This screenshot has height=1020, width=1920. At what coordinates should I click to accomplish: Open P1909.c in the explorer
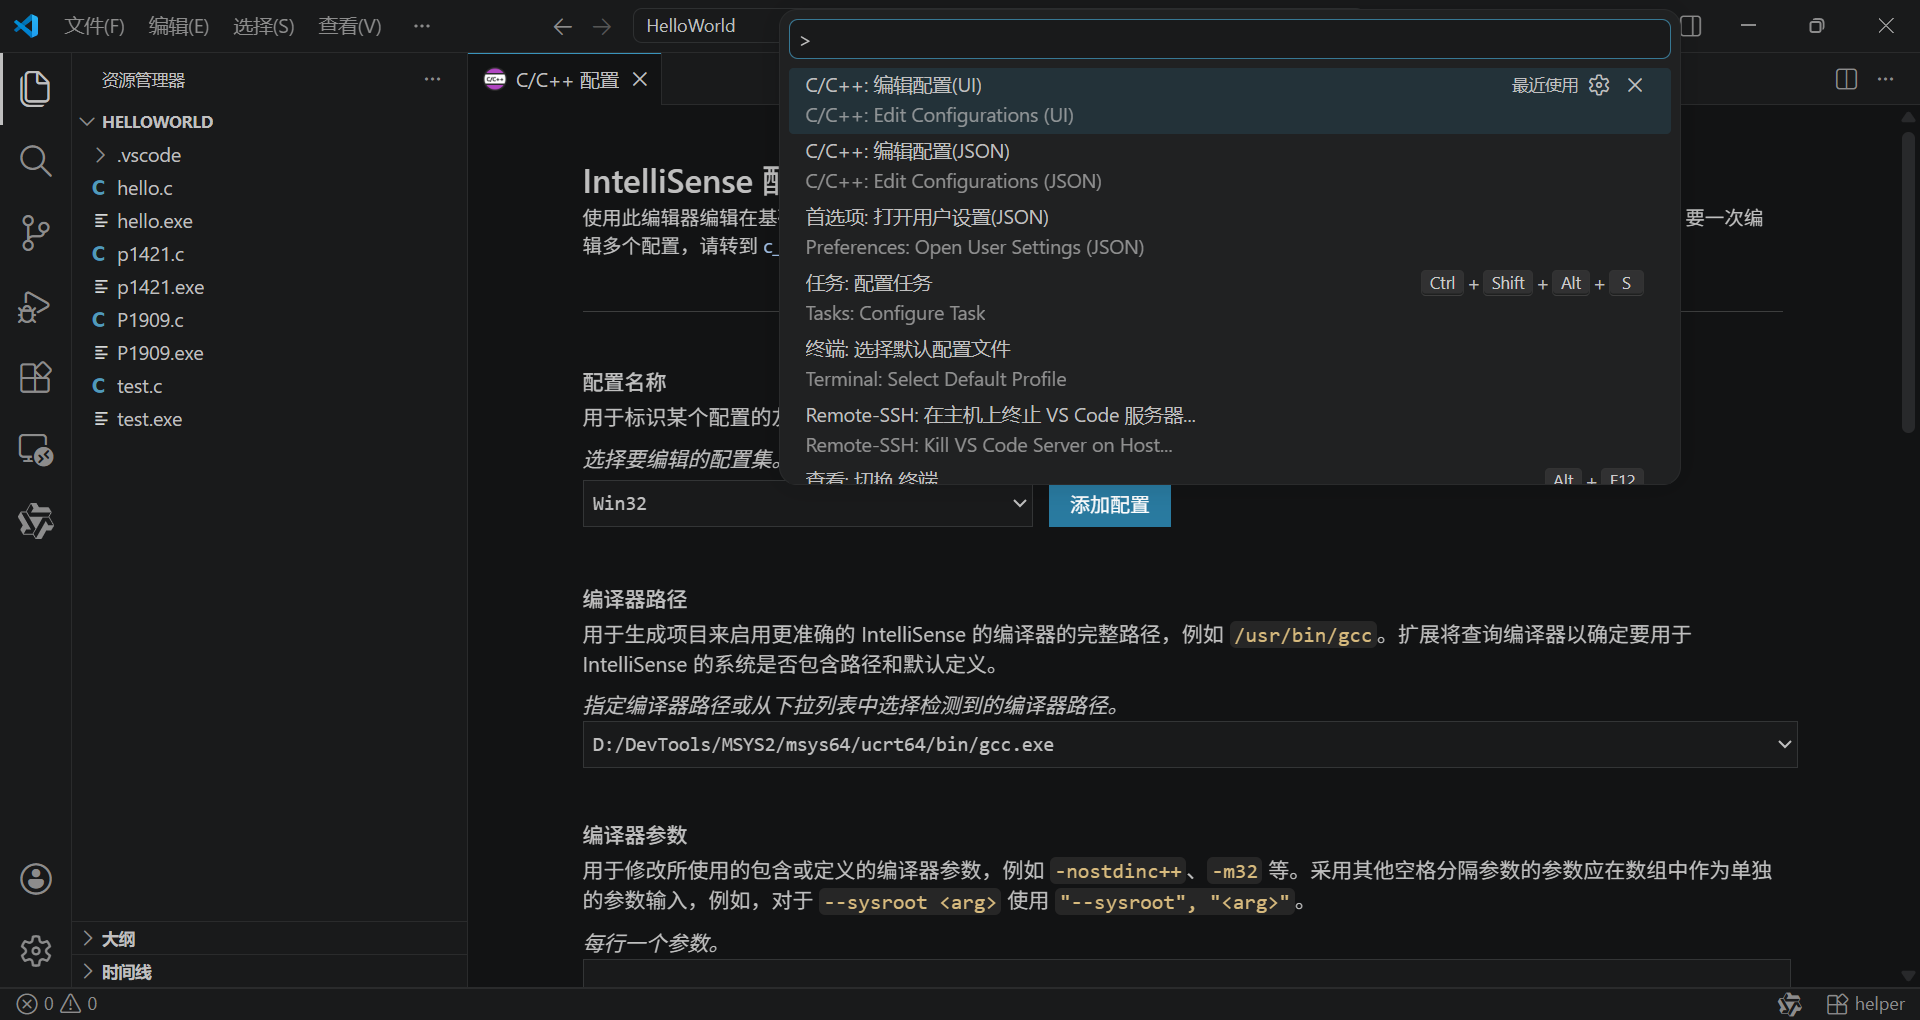coord(150,320)
